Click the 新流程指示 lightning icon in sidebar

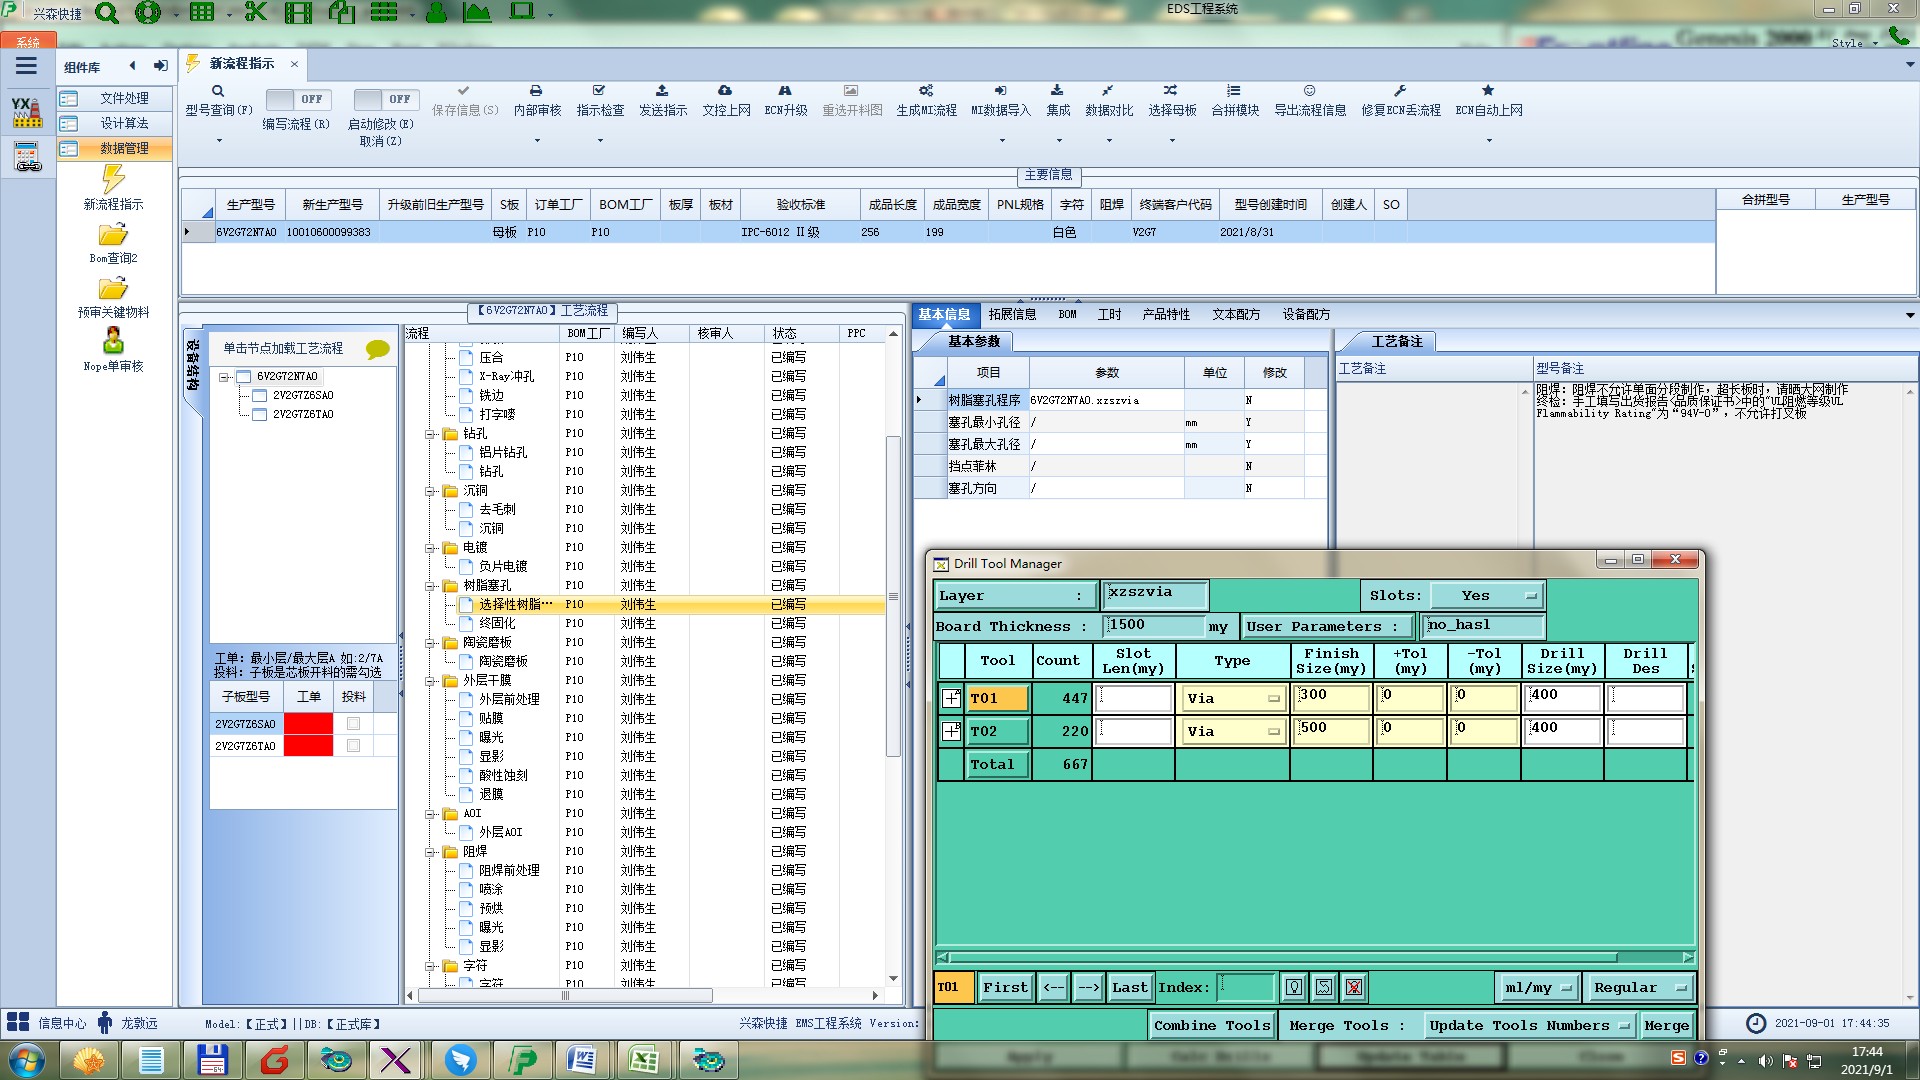pos(113,179)
